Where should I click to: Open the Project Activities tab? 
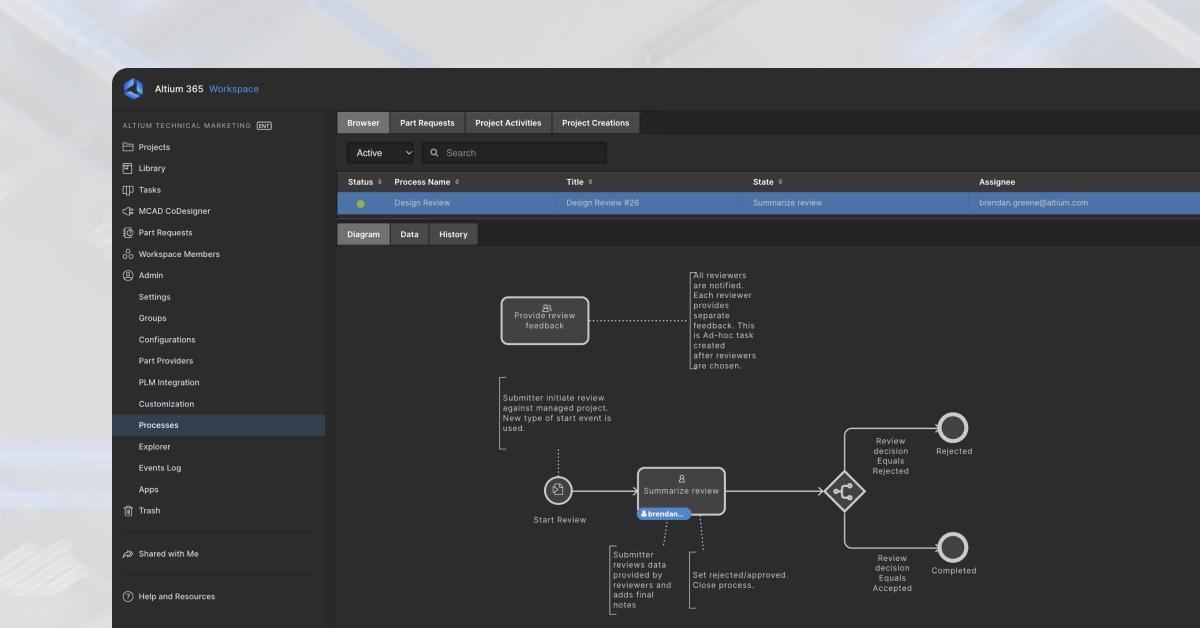click(x=508, y=123)
